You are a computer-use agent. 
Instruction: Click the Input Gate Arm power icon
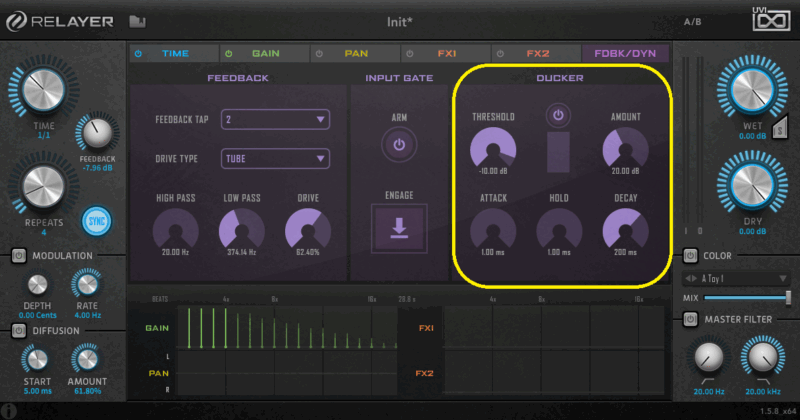pyautogui.click(x=399, y=145)
